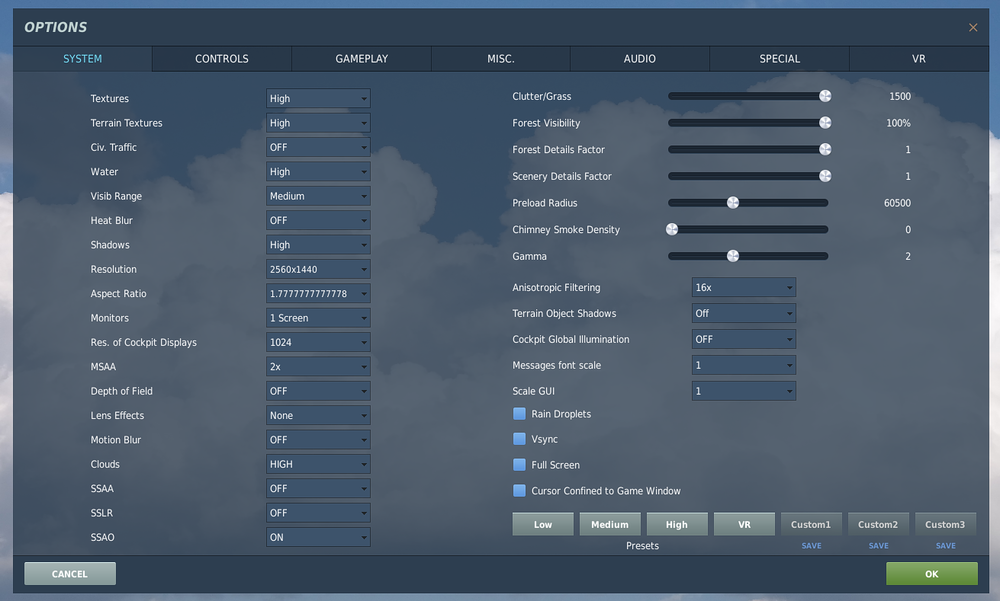1000x601 pixels.
Task: Open the SSLR dropdown
Action: coord(318,513)
